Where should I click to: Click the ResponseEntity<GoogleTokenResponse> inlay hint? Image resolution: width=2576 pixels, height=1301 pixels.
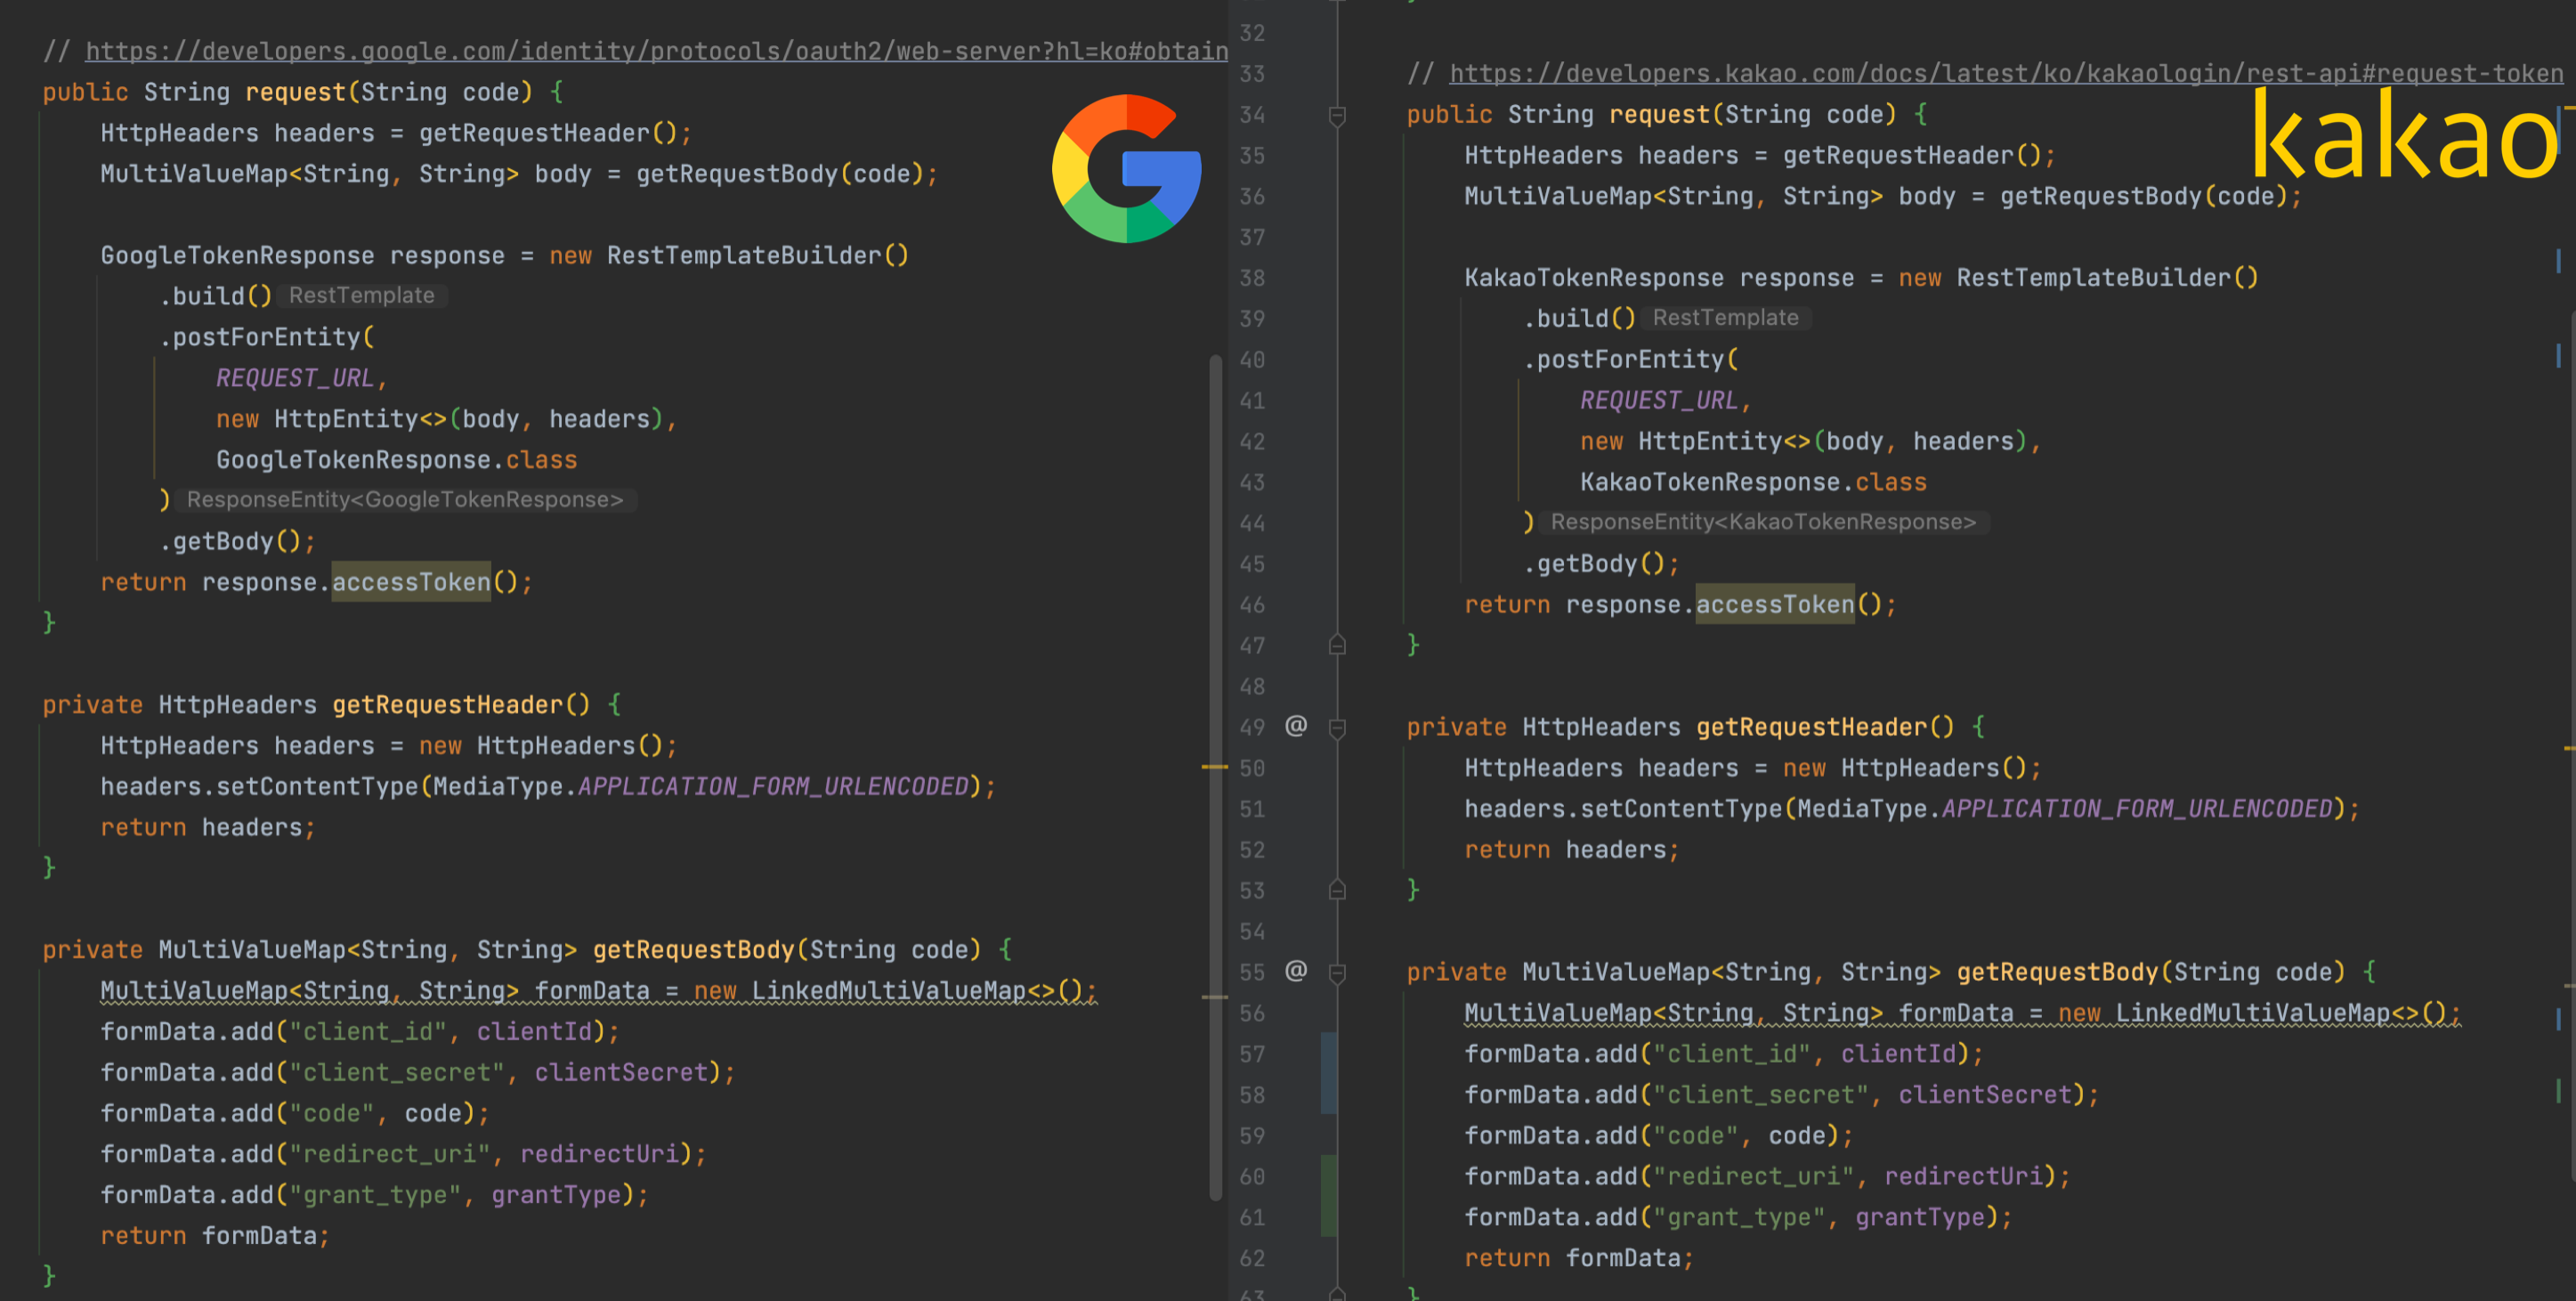tap(404, 500)
